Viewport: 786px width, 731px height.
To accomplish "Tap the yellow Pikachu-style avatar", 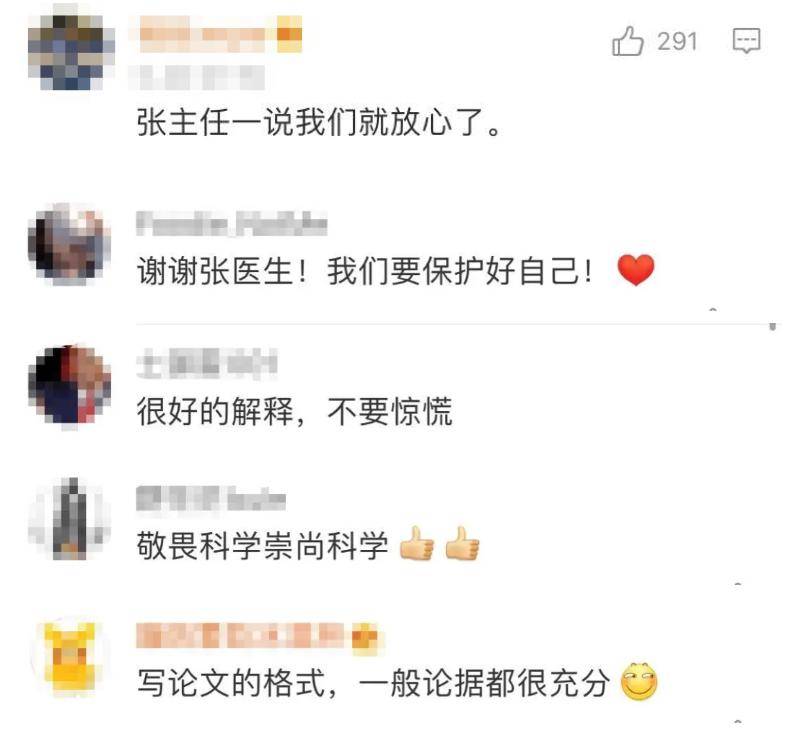I will point(71,657).
